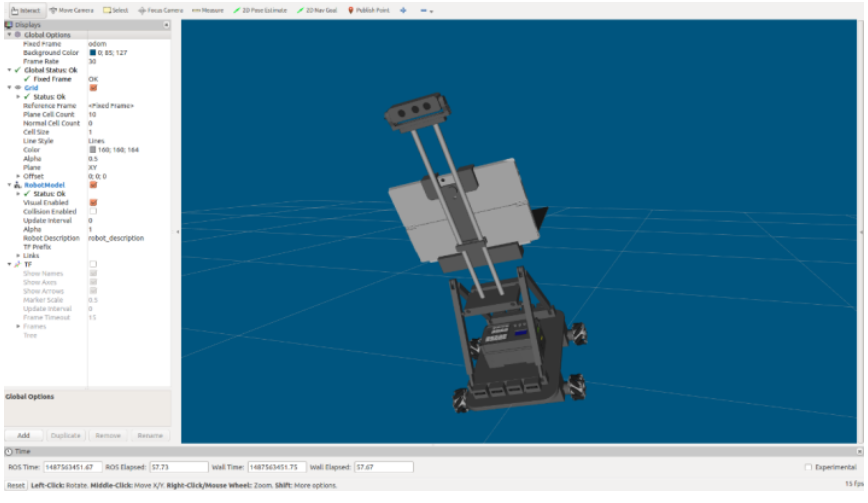
Task: Click the RobotModel robot icon
Action: [18, 185]
